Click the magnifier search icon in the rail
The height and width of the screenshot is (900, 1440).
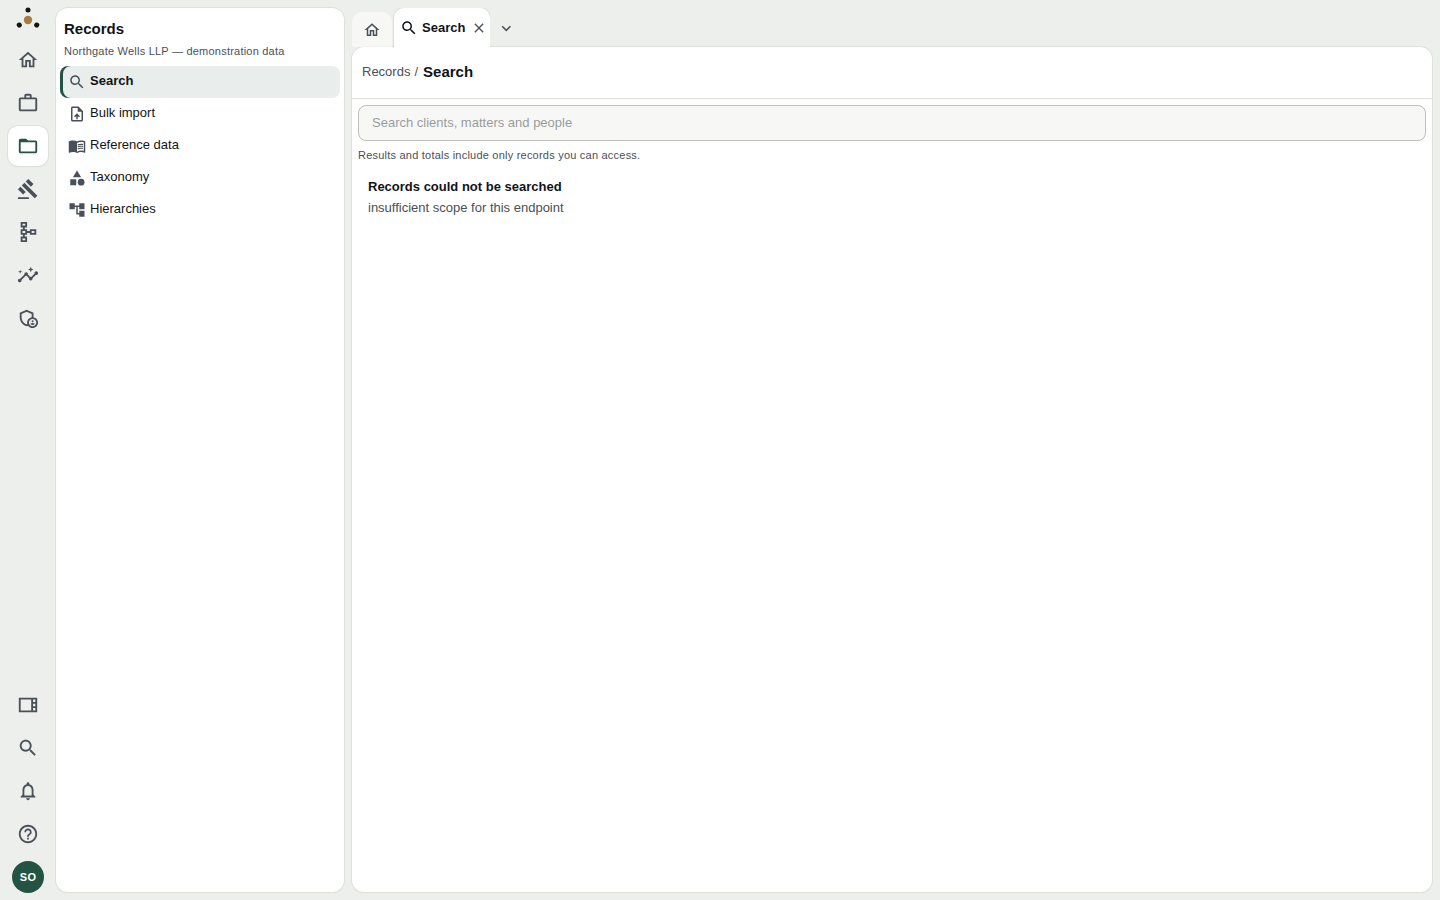click(x=28, y=748)
